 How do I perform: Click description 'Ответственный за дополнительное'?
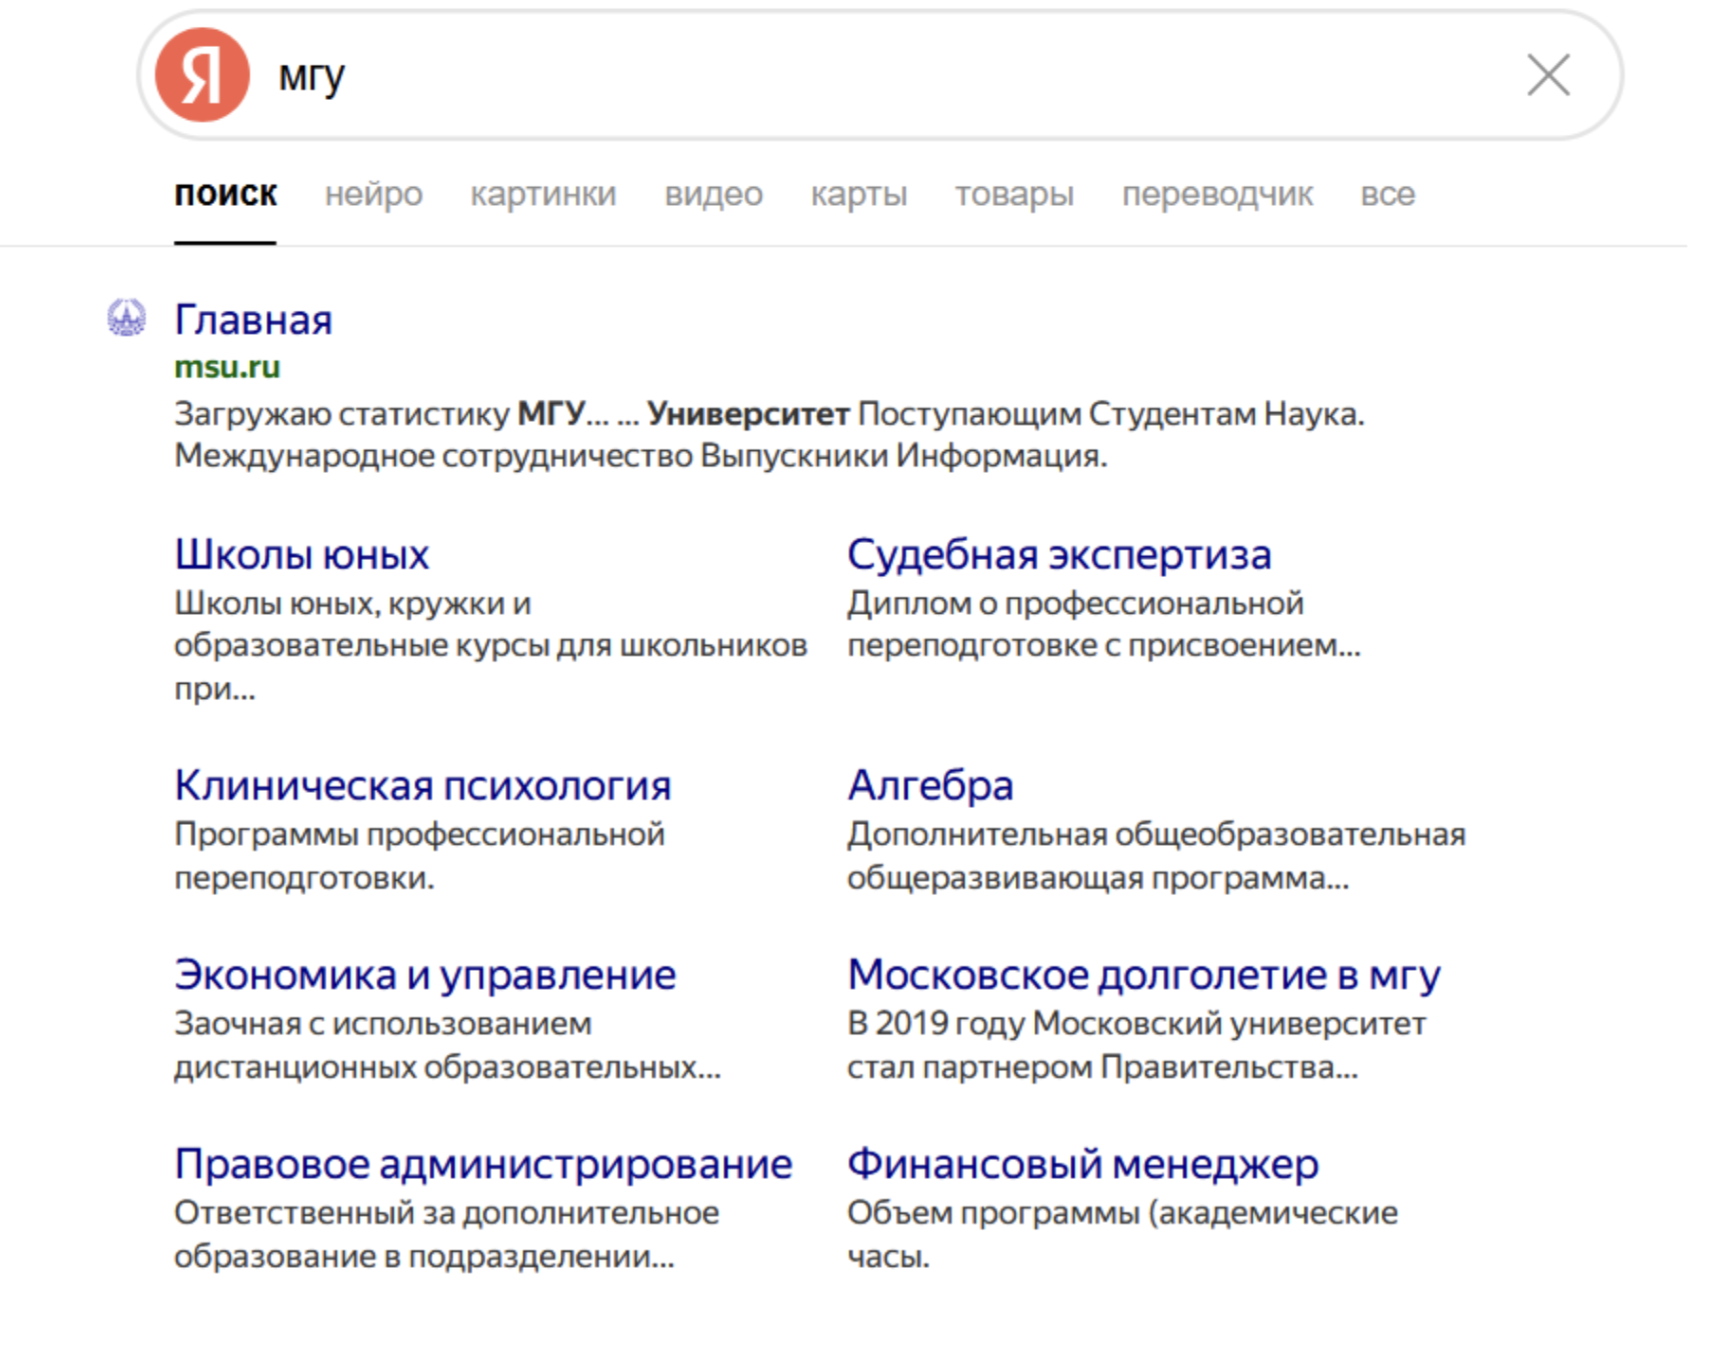pos(446,1212)
